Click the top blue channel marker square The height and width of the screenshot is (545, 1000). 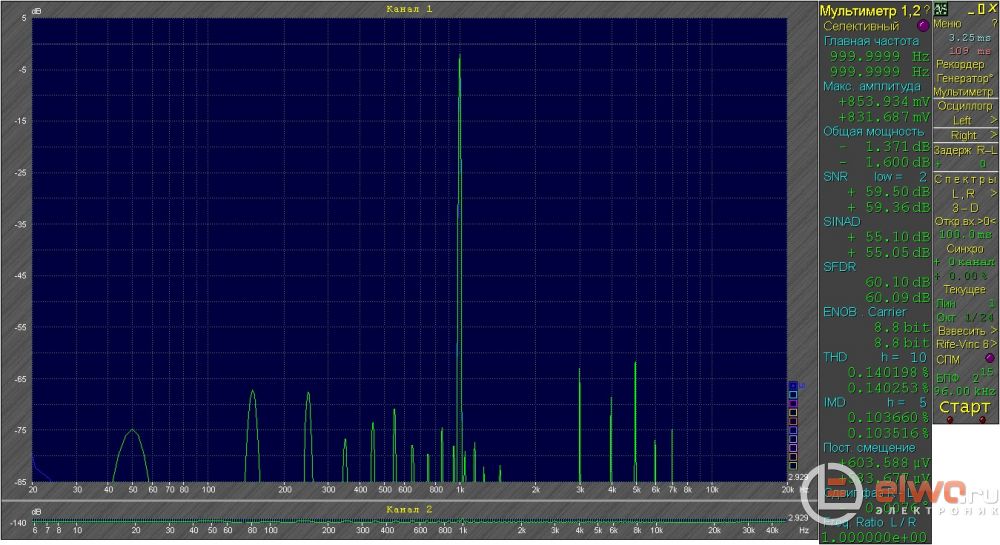point(793,385)
